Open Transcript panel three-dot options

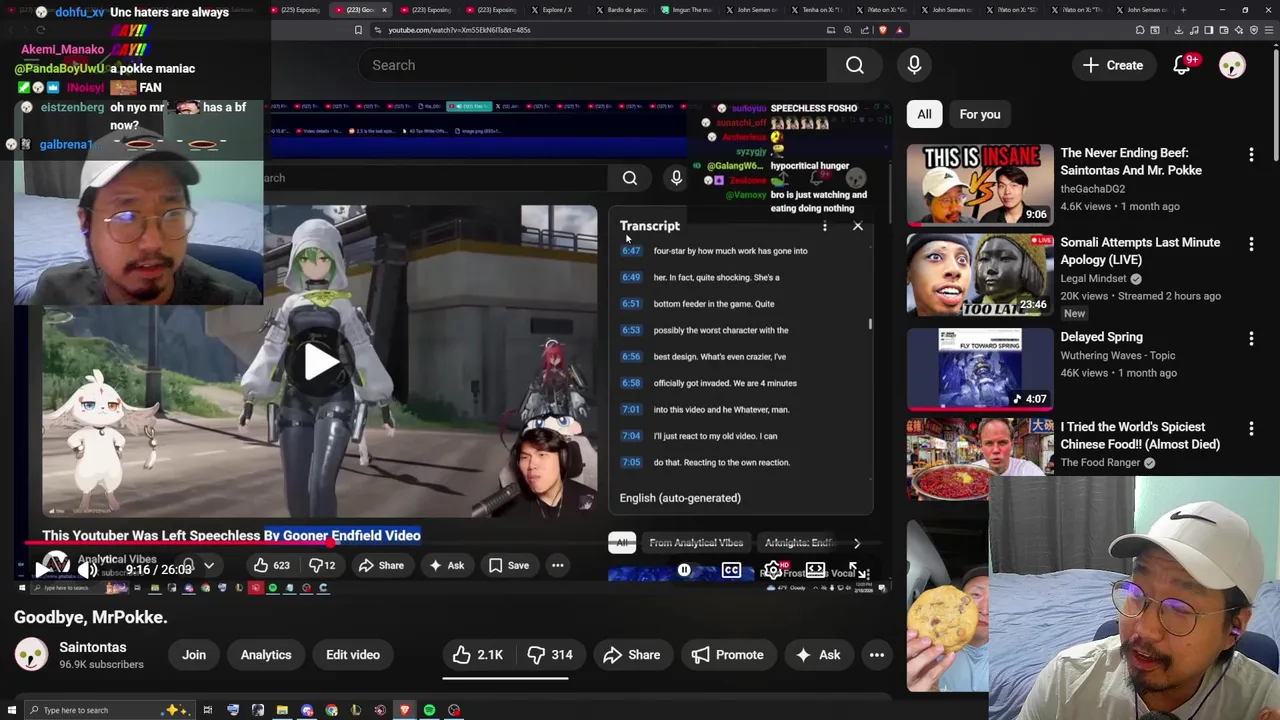click(x=825, y=226)
